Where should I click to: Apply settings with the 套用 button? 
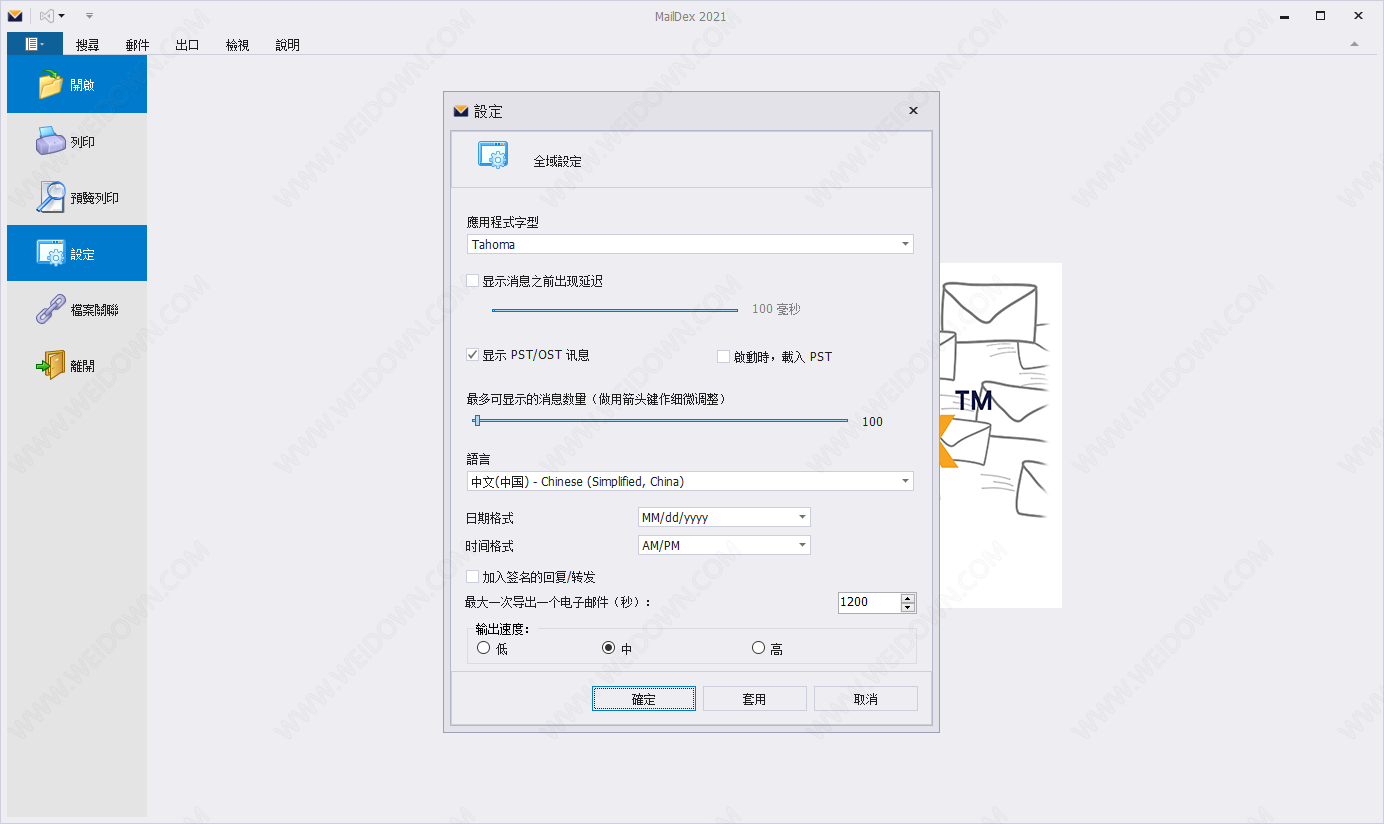pyautogui.click(x=755, y=699)
